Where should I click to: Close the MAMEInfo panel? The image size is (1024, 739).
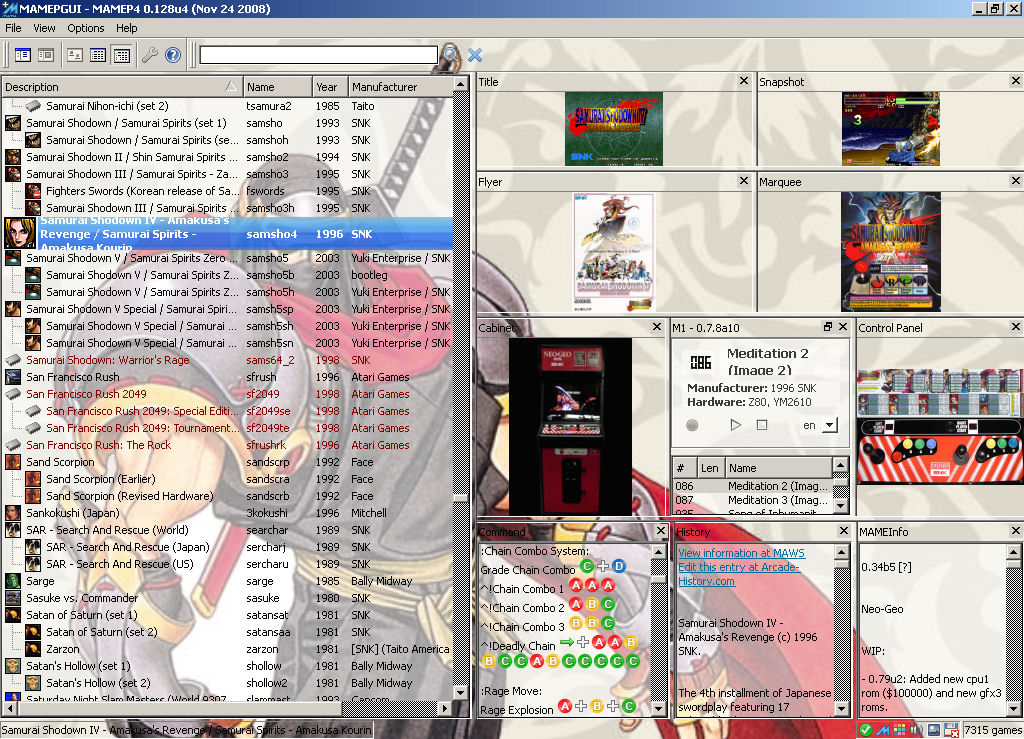click(1016, 531)
